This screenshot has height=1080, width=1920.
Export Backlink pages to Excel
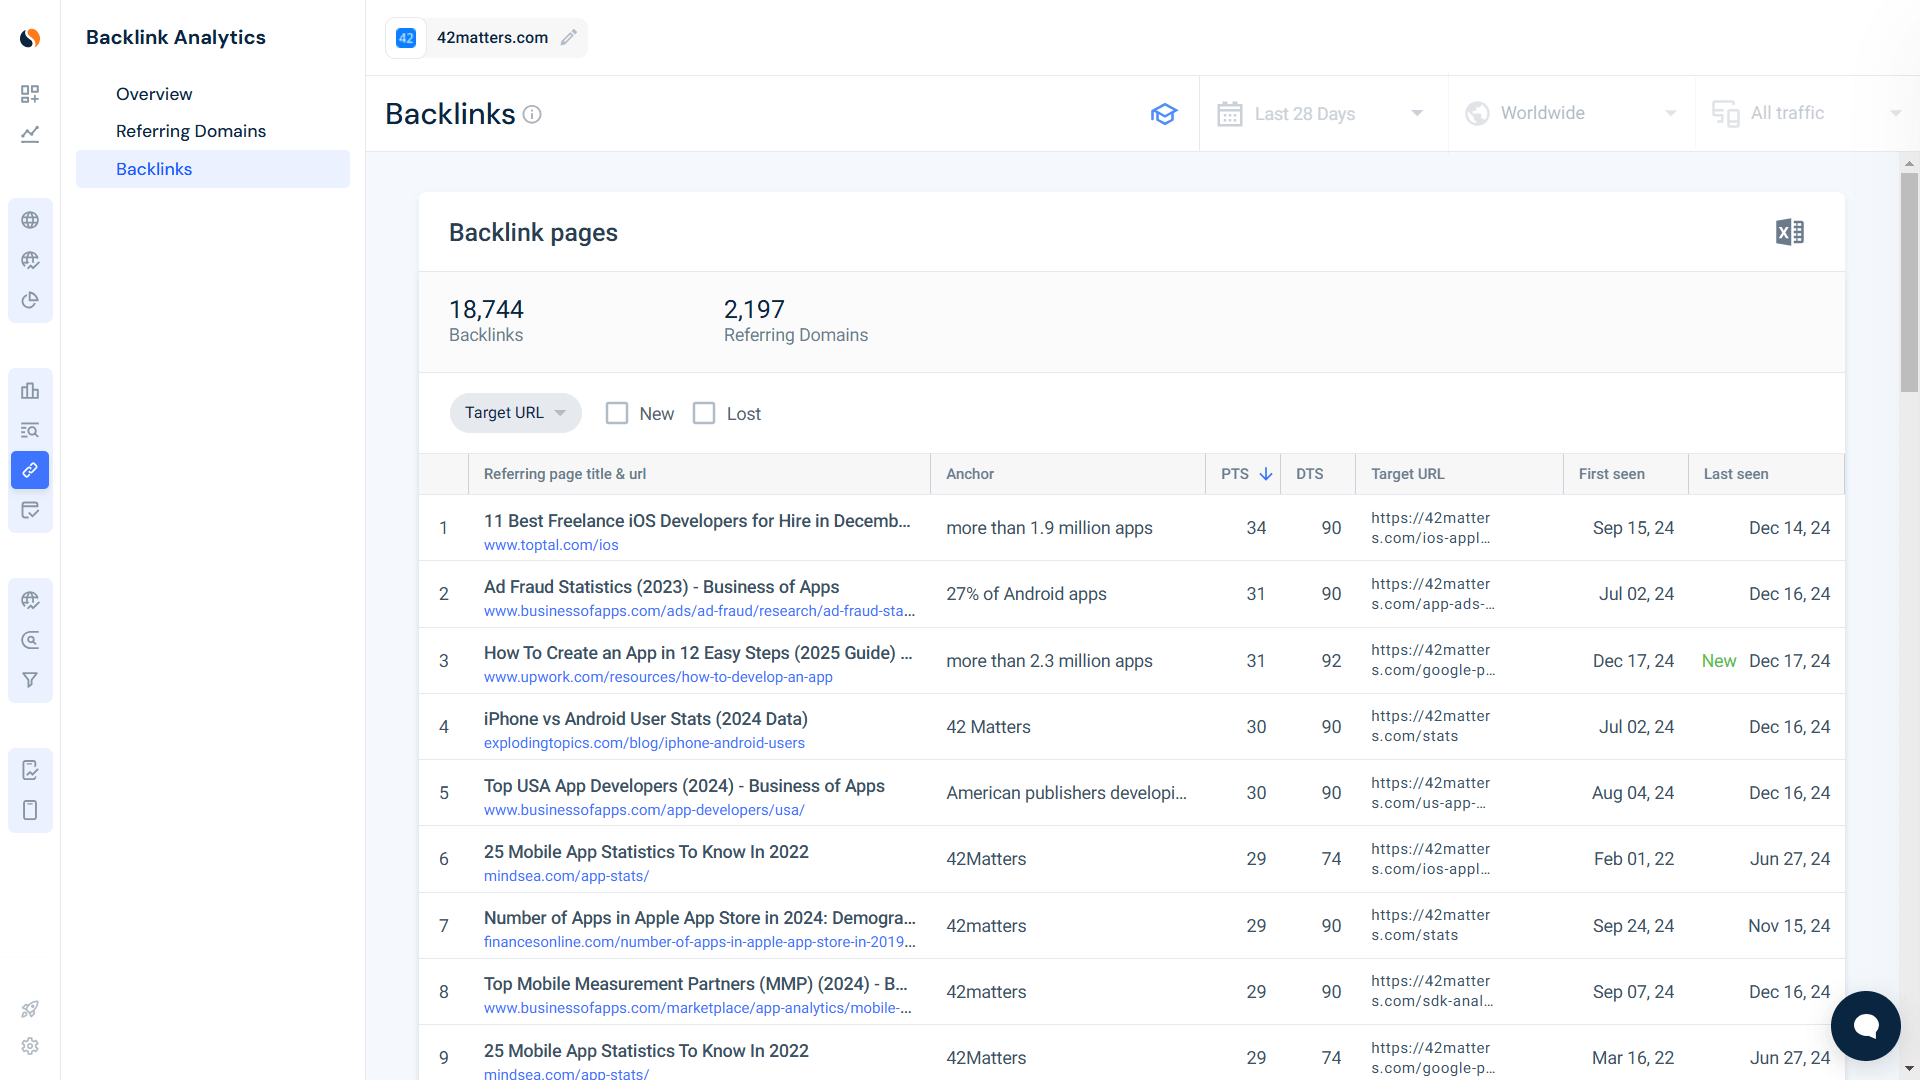[1789, 231]
